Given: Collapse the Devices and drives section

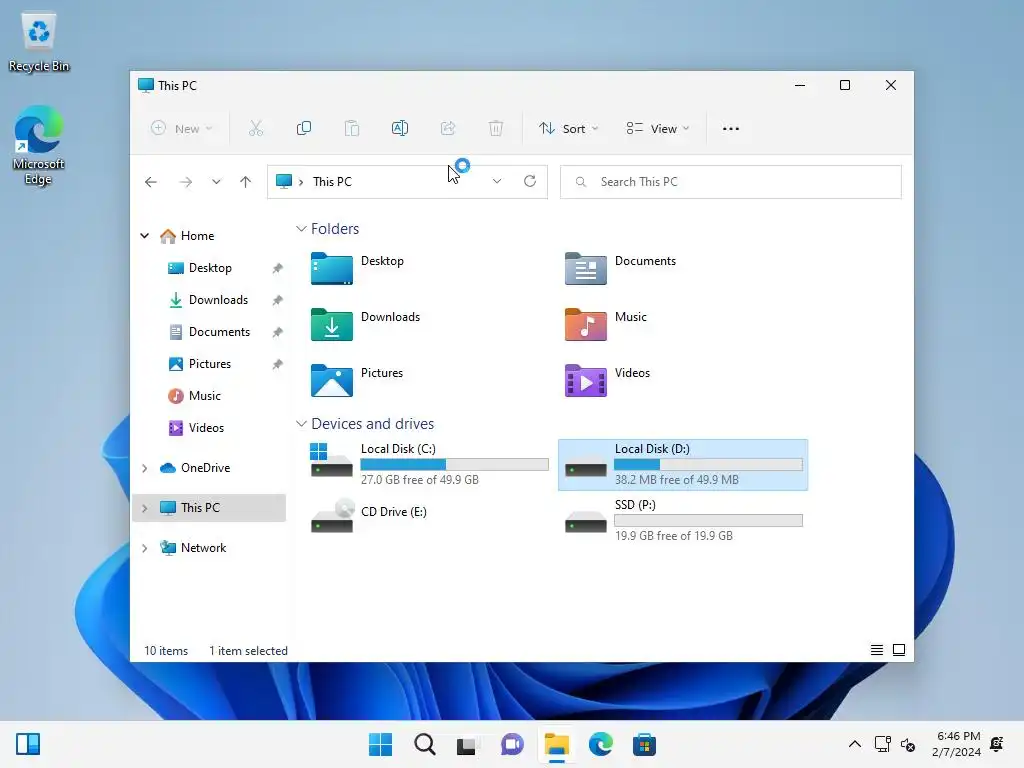Looking at the screenshot, I should click(x=301, y=424).
